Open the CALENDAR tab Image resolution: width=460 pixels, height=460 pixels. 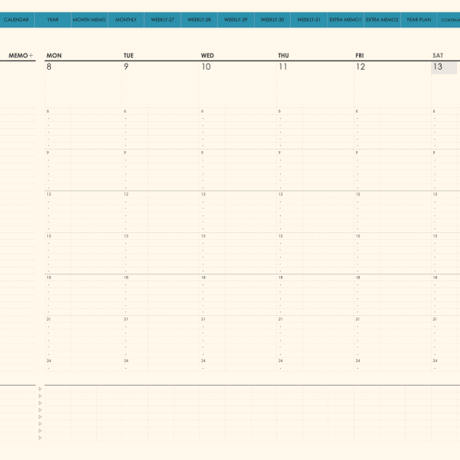point(17,20)
